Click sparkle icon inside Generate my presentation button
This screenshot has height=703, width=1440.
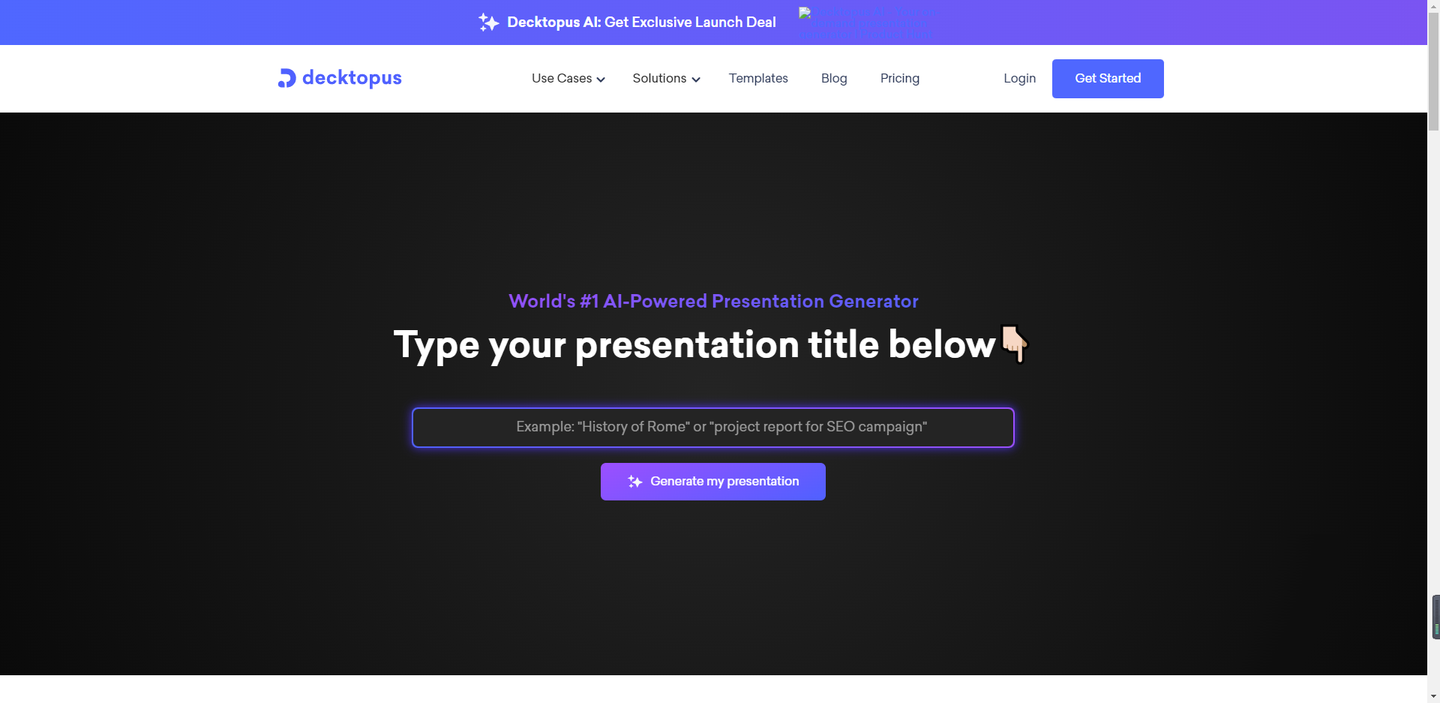[635, 482]
